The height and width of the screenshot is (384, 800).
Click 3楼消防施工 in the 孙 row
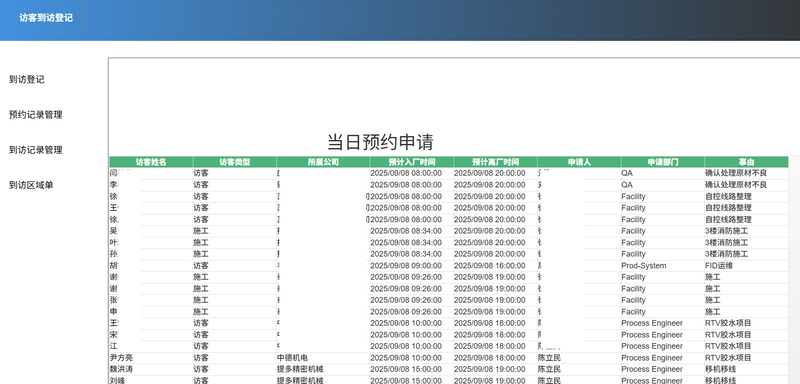pos(727,254)
